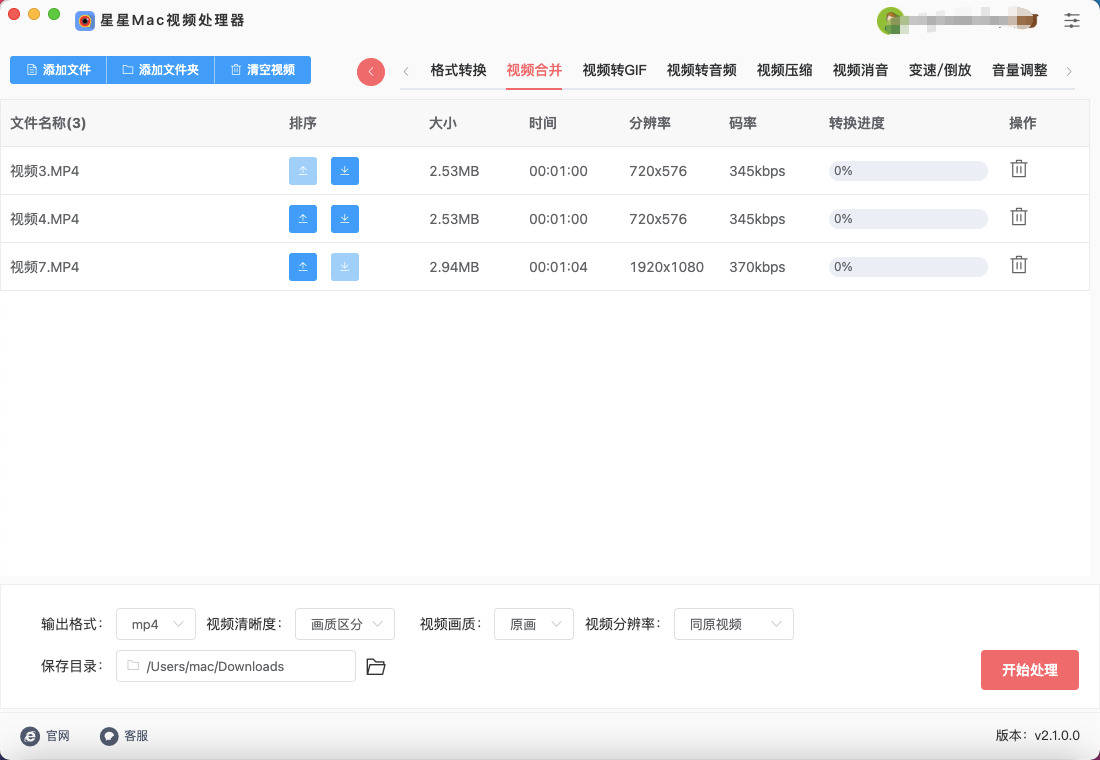Move 视频7.MP4 up in order
The image size is (1100, 760).
(x=303, y=267)
